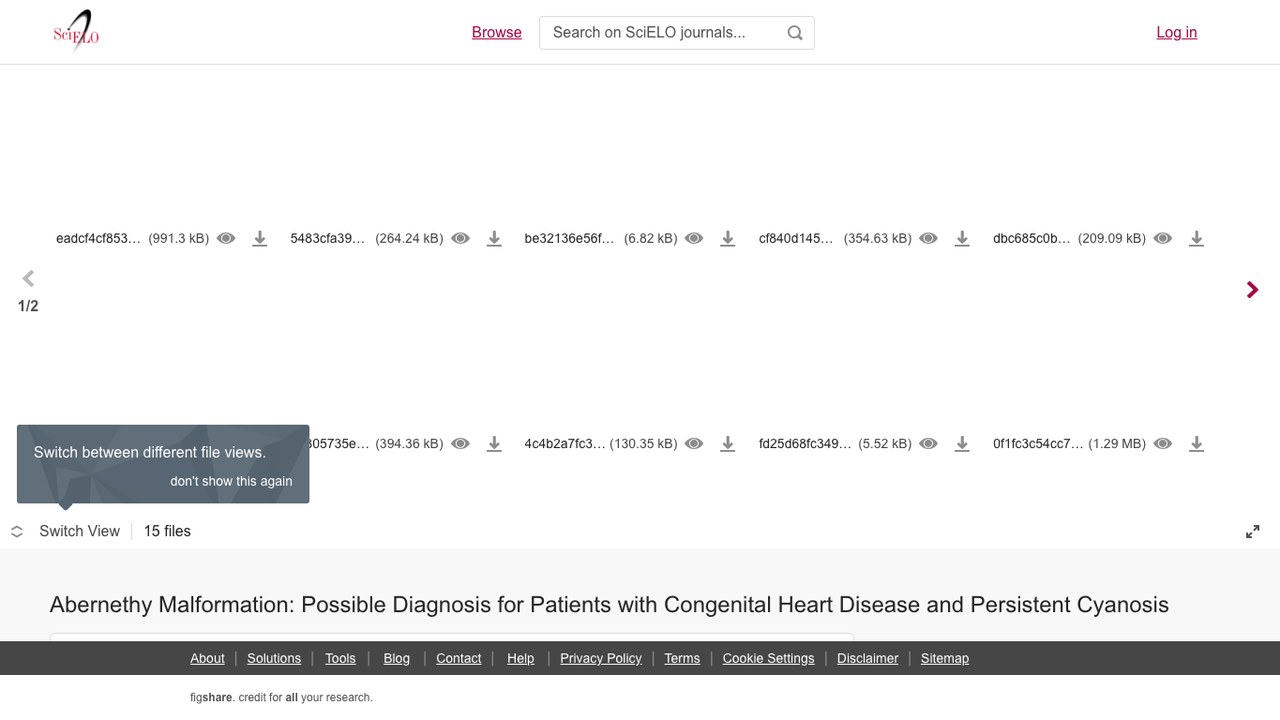Download the 5483cfa39 file
This screenshot has height=720, width=1280.
(x=494, y=238)
